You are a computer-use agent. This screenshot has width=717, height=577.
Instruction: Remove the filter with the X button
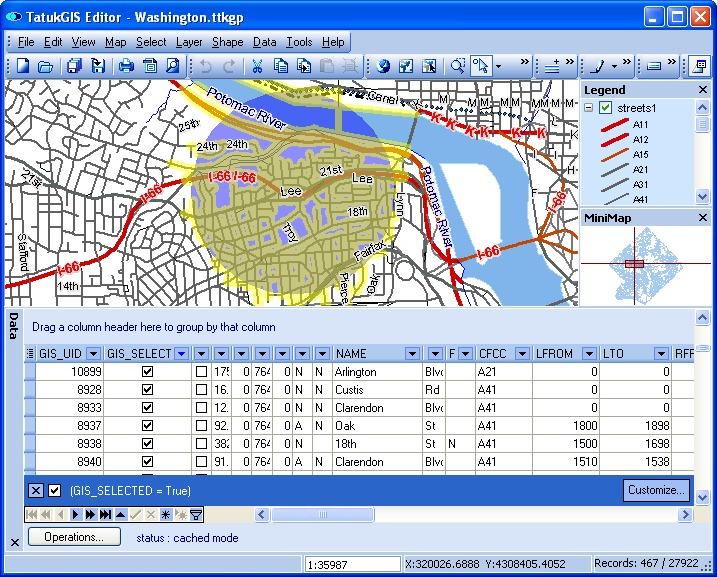tap(35, 491)
